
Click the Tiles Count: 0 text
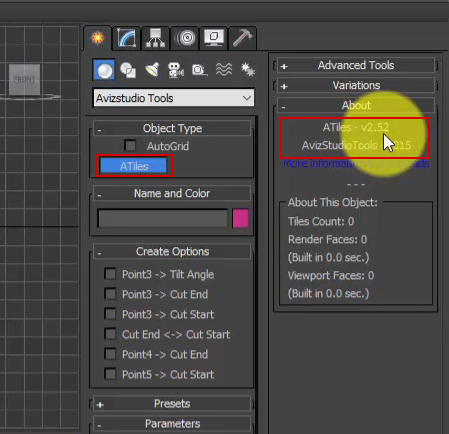point(321,221)
